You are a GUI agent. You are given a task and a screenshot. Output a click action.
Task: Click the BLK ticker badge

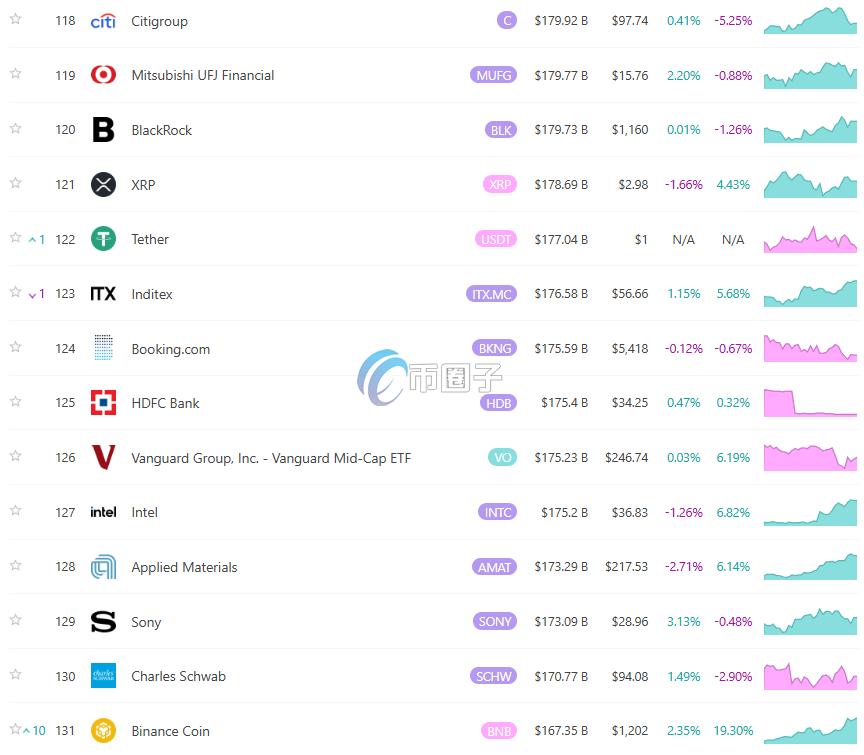pyautogui.click(x=500, y=130)
